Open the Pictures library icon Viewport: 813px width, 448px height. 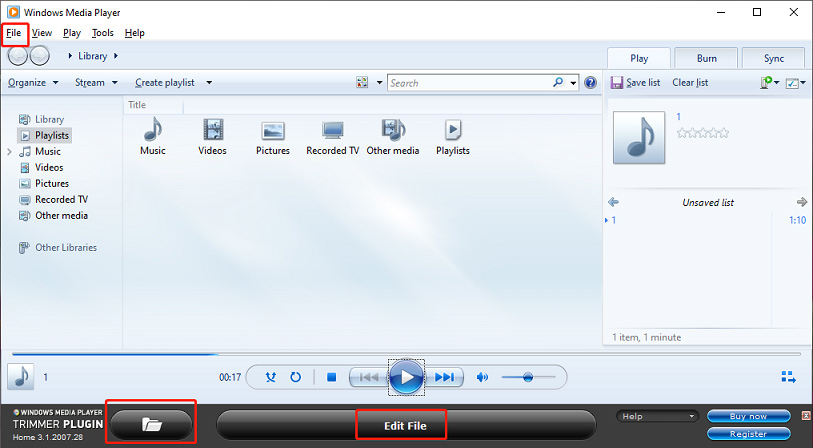click(273, 136)
